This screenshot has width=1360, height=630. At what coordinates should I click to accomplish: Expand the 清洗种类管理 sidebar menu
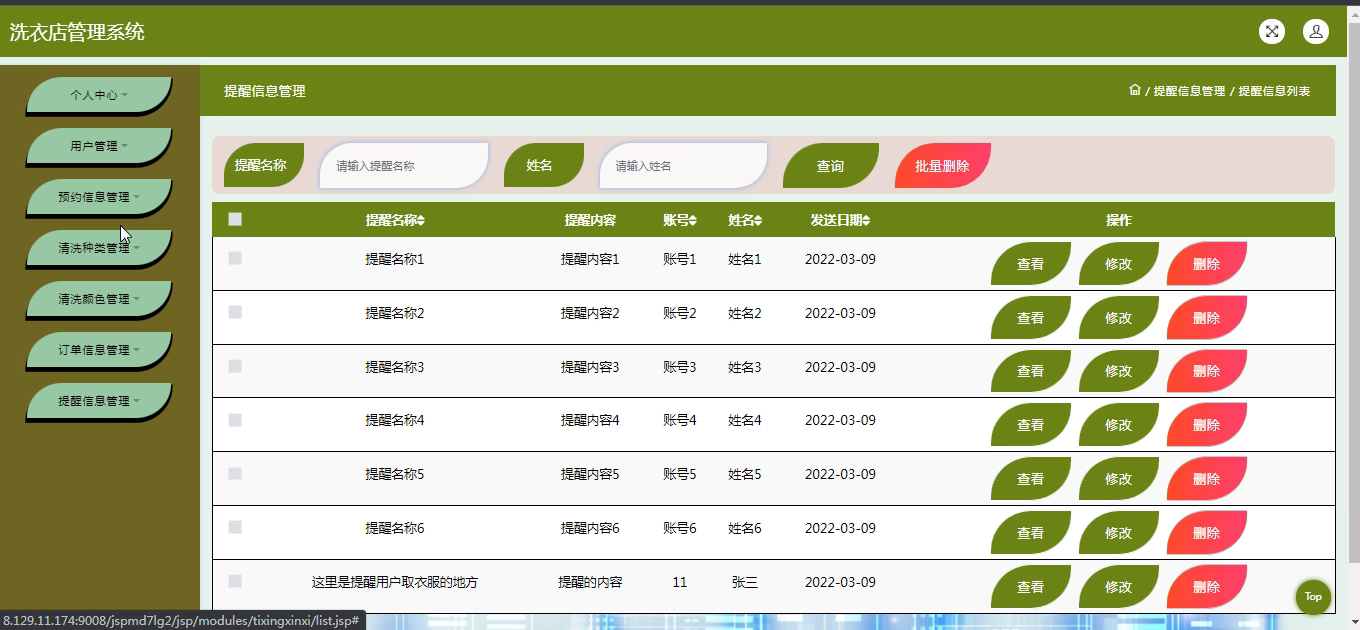99,248
